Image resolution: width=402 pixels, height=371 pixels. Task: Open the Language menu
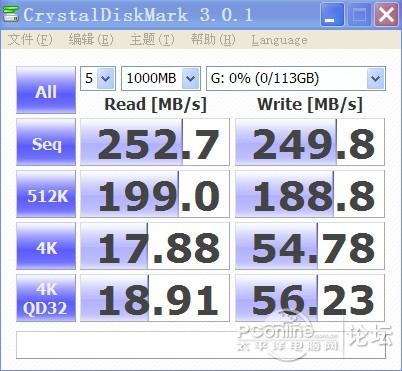click(x=279, y=40)
